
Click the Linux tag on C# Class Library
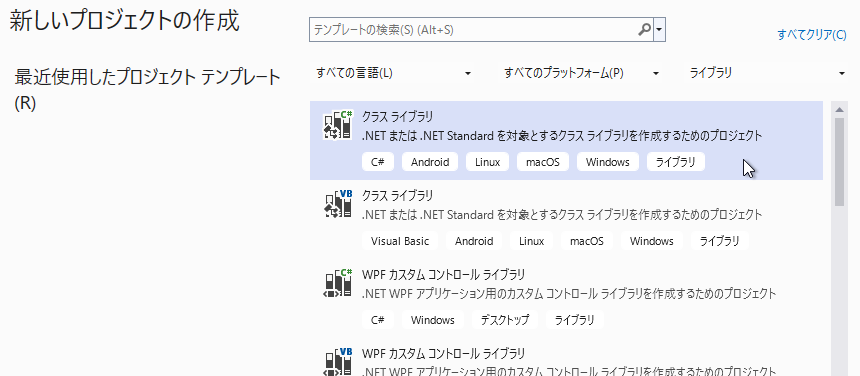(x=488, y=162)
